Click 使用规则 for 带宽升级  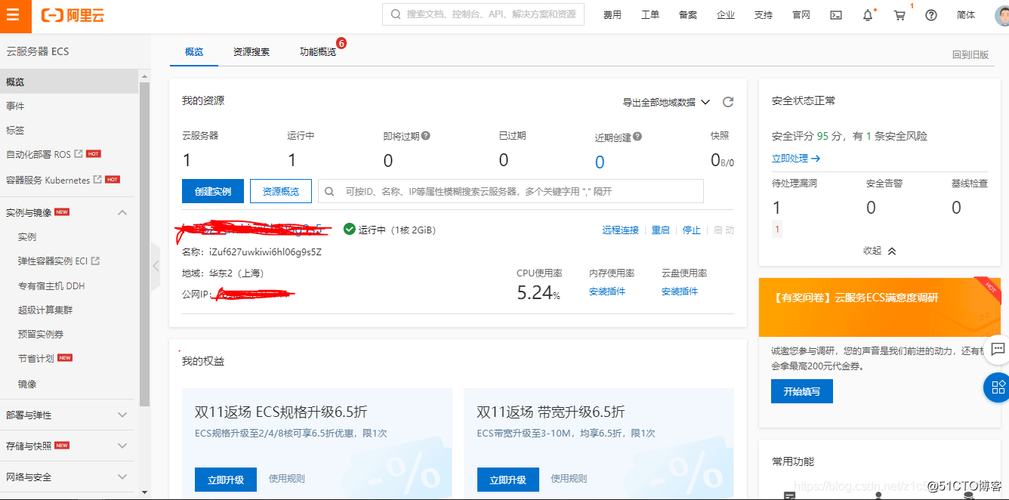569,478
